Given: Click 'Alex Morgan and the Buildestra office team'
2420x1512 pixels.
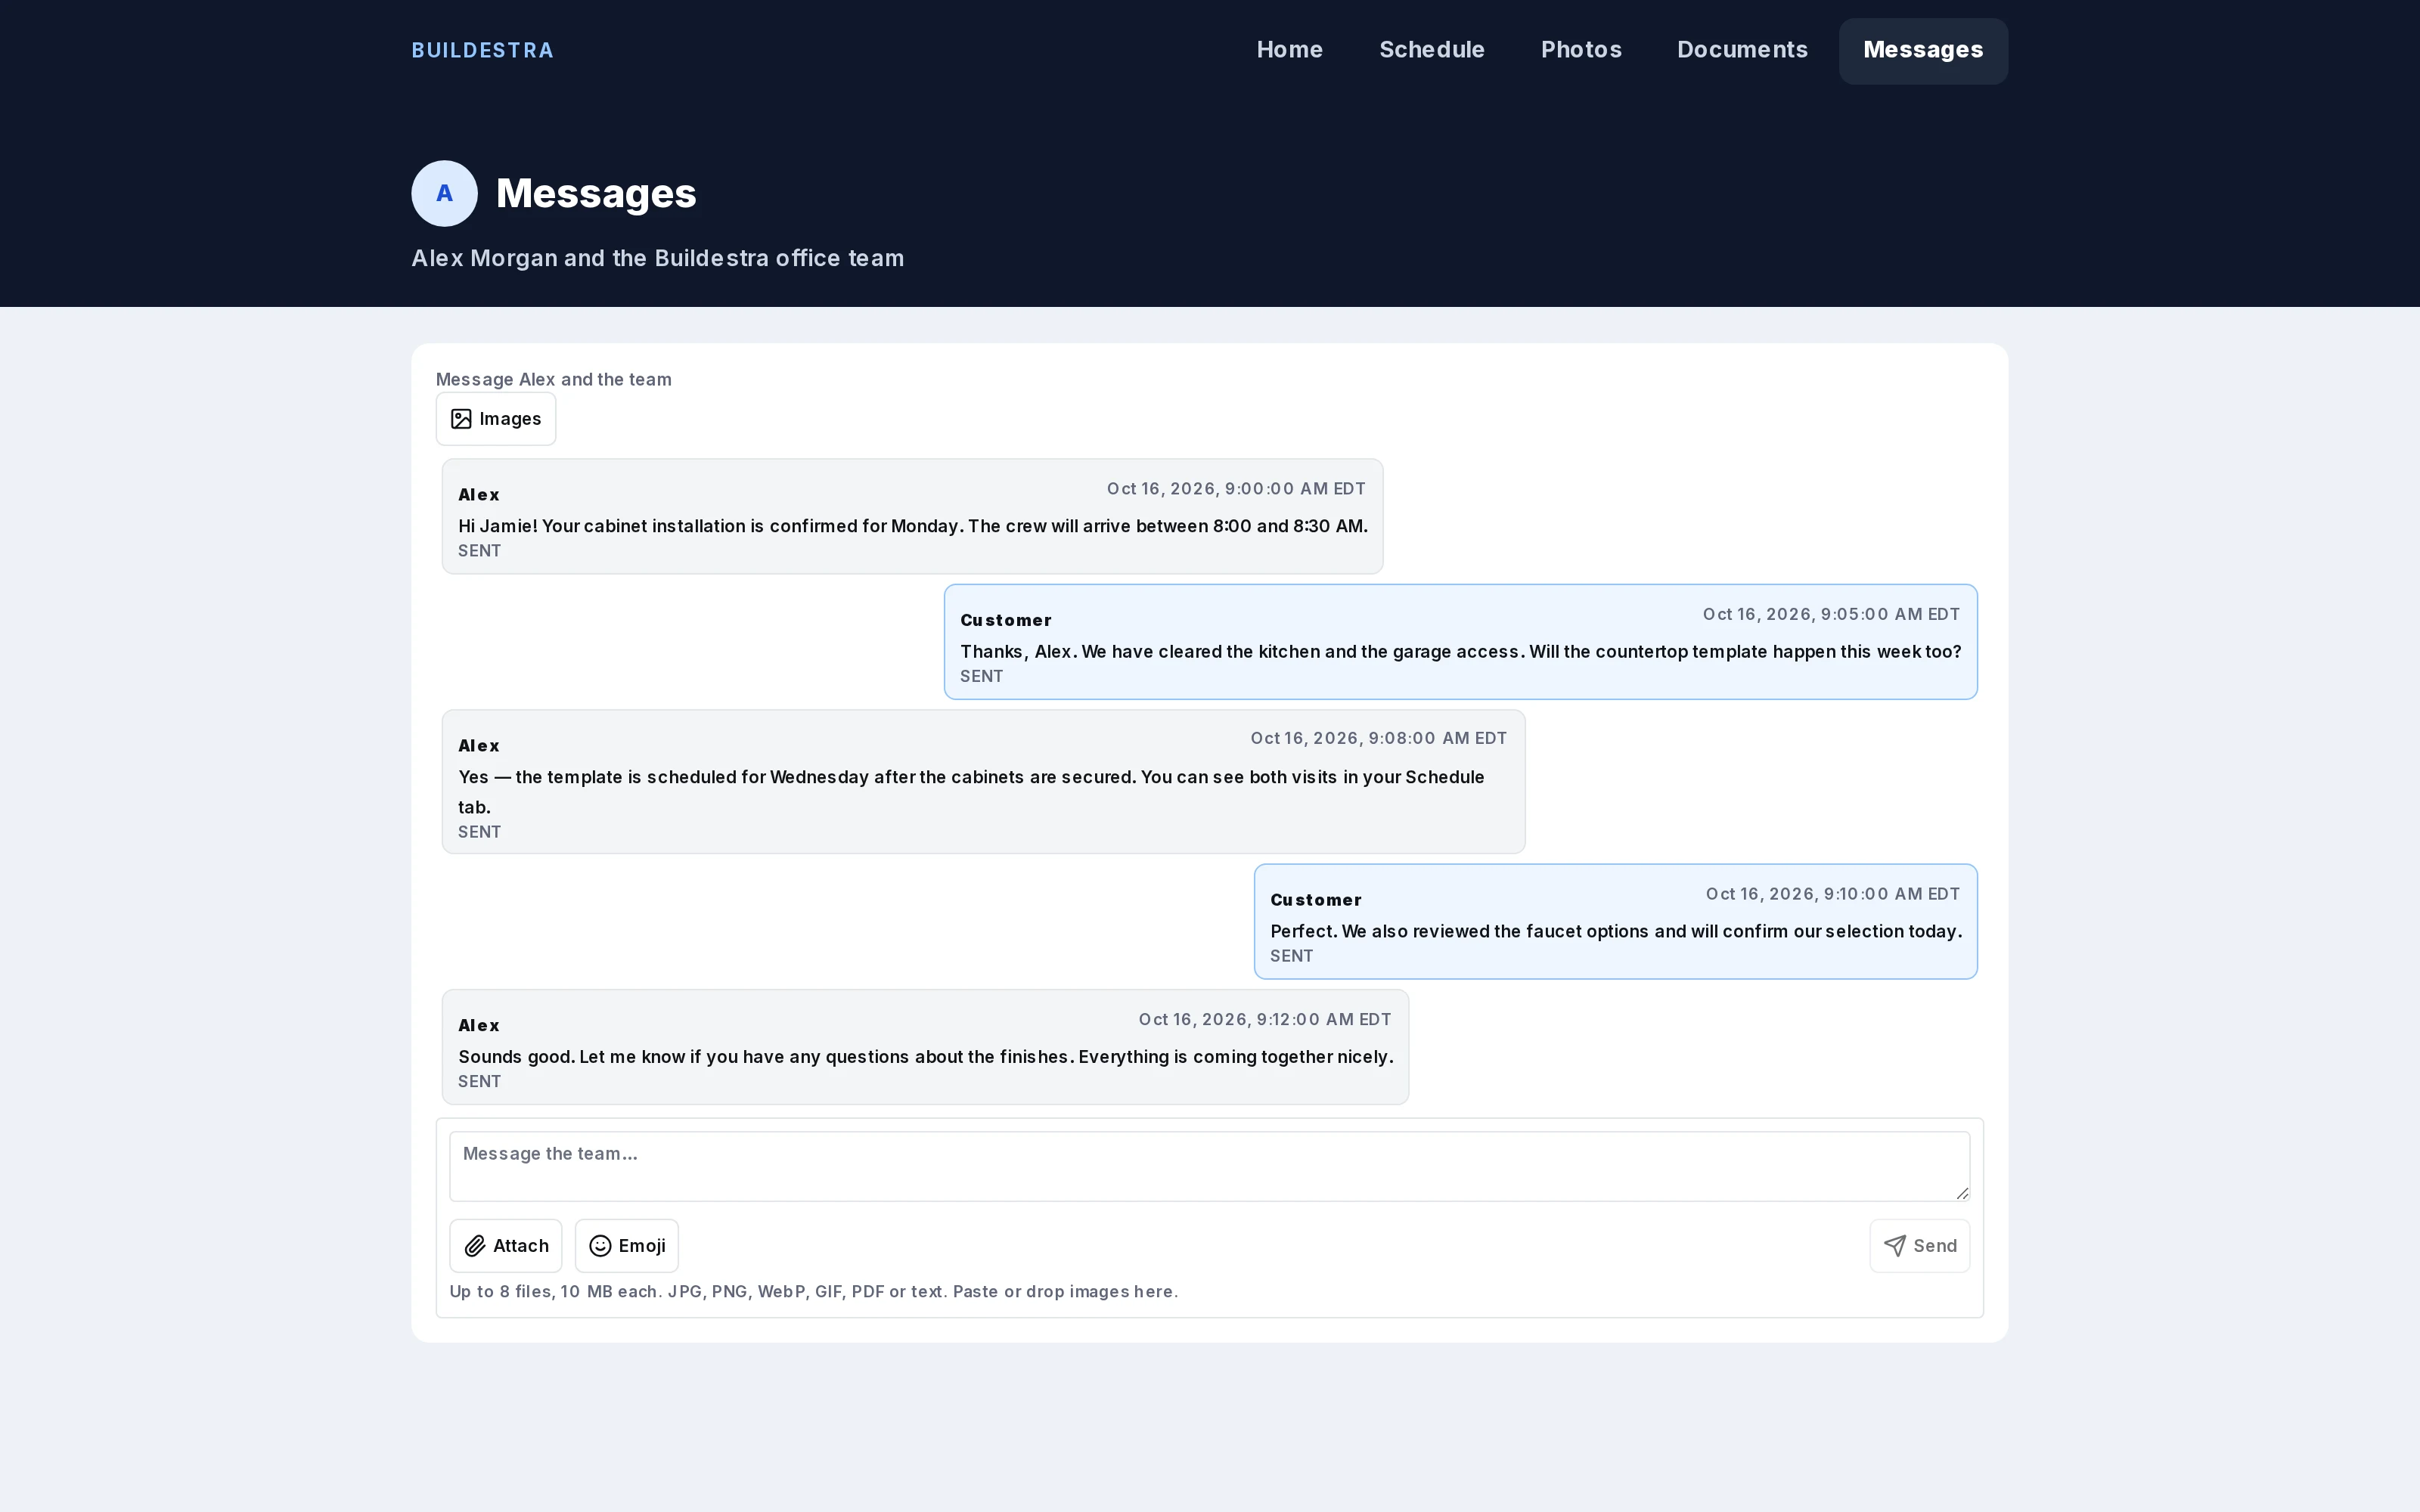Looking at the screenshot, I should (658, 258).
